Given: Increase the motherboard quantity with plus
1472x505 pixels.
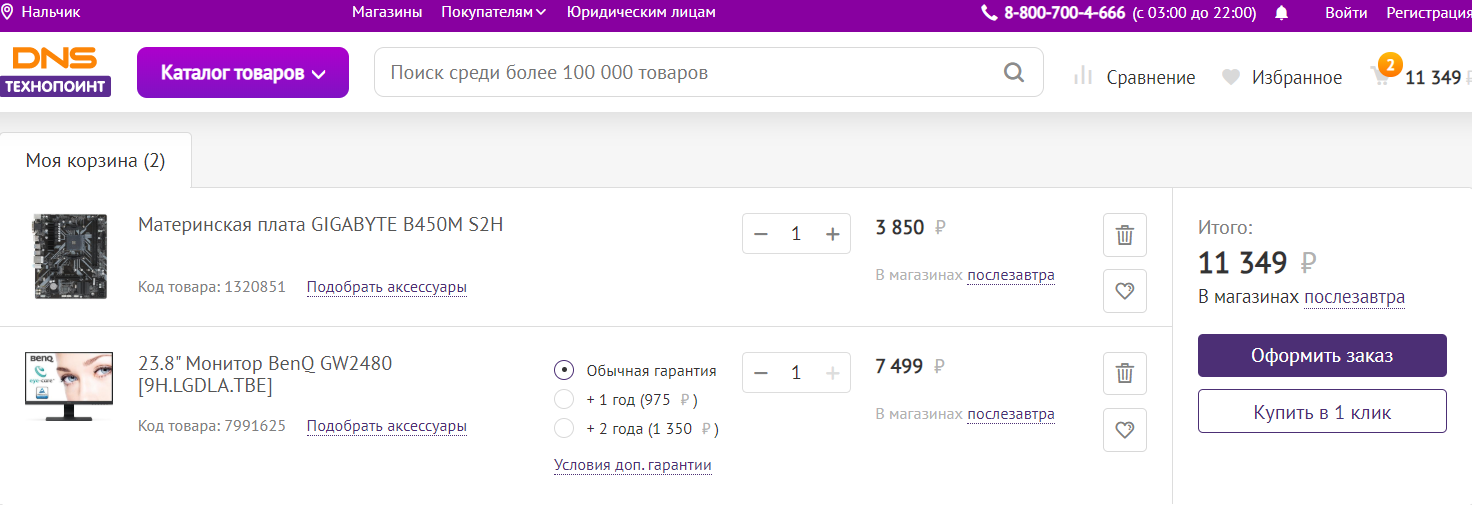Looking at the screenshot, I should pos(832,234).
